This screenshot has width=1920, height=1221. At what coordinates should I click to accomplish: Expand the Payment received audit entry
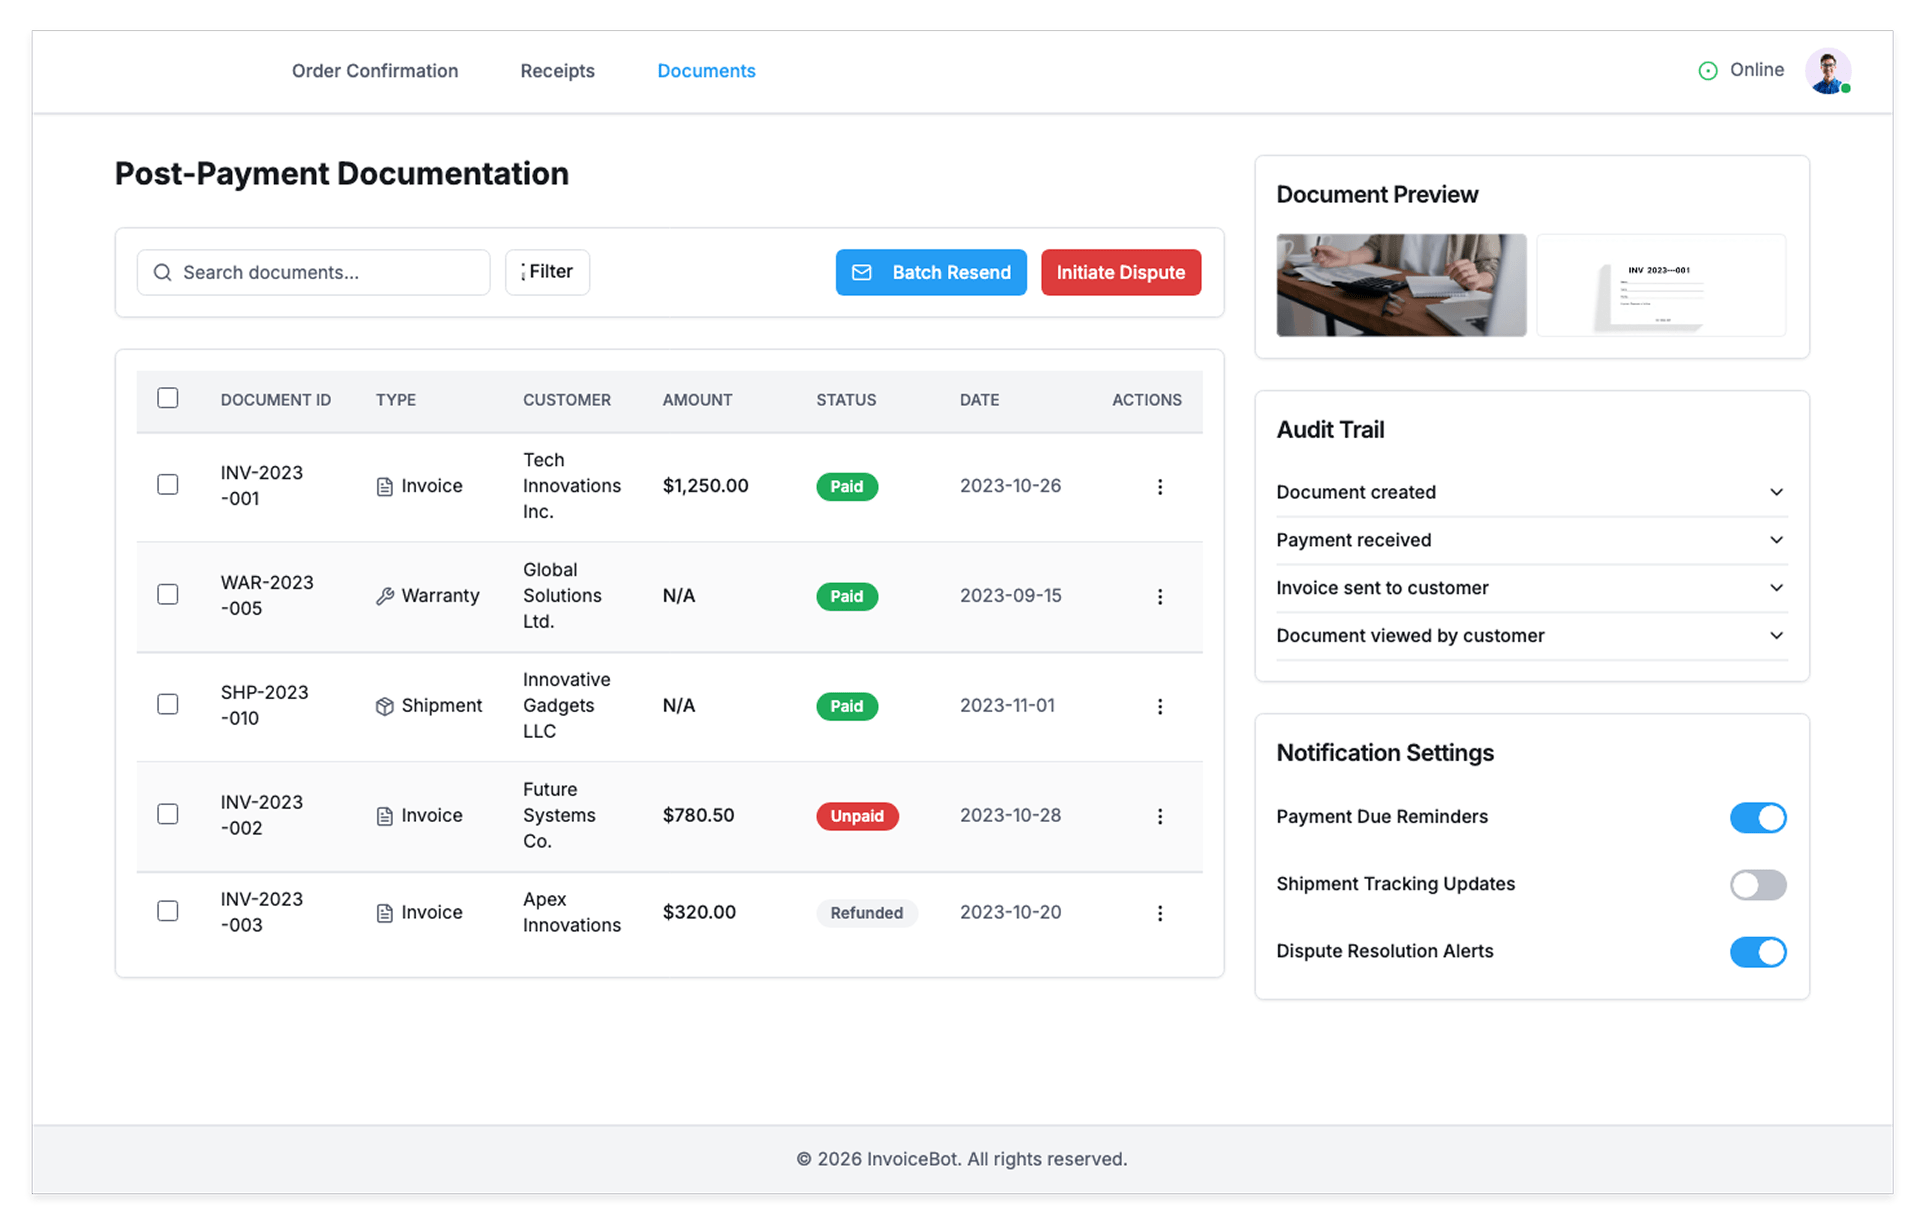(x=1775, y=540)
